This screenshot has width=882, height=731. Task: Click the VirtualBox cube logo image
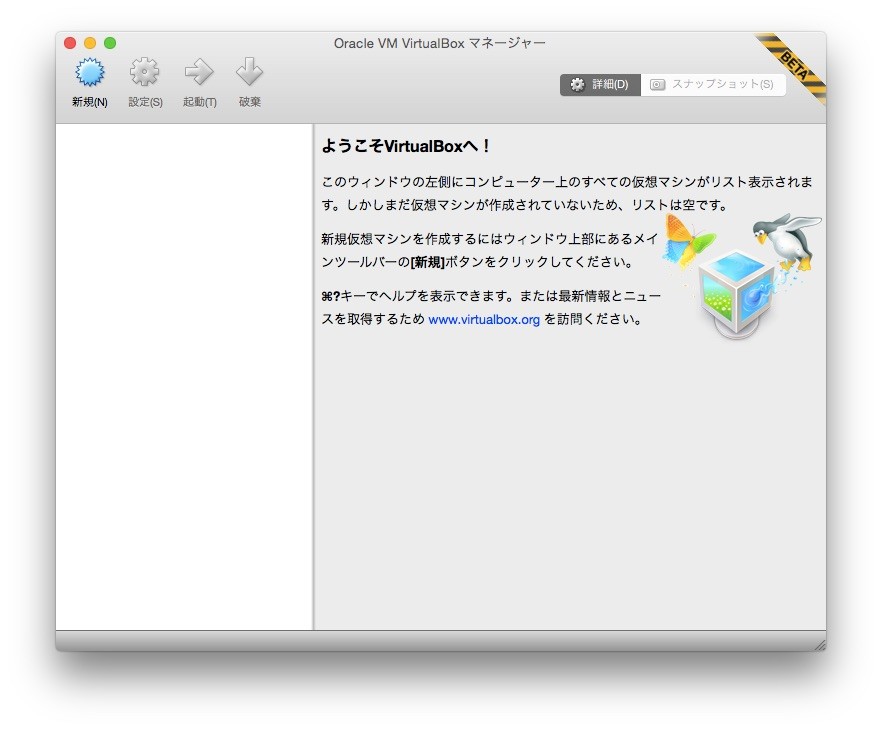pyautogui.click(x=736, y=295)
